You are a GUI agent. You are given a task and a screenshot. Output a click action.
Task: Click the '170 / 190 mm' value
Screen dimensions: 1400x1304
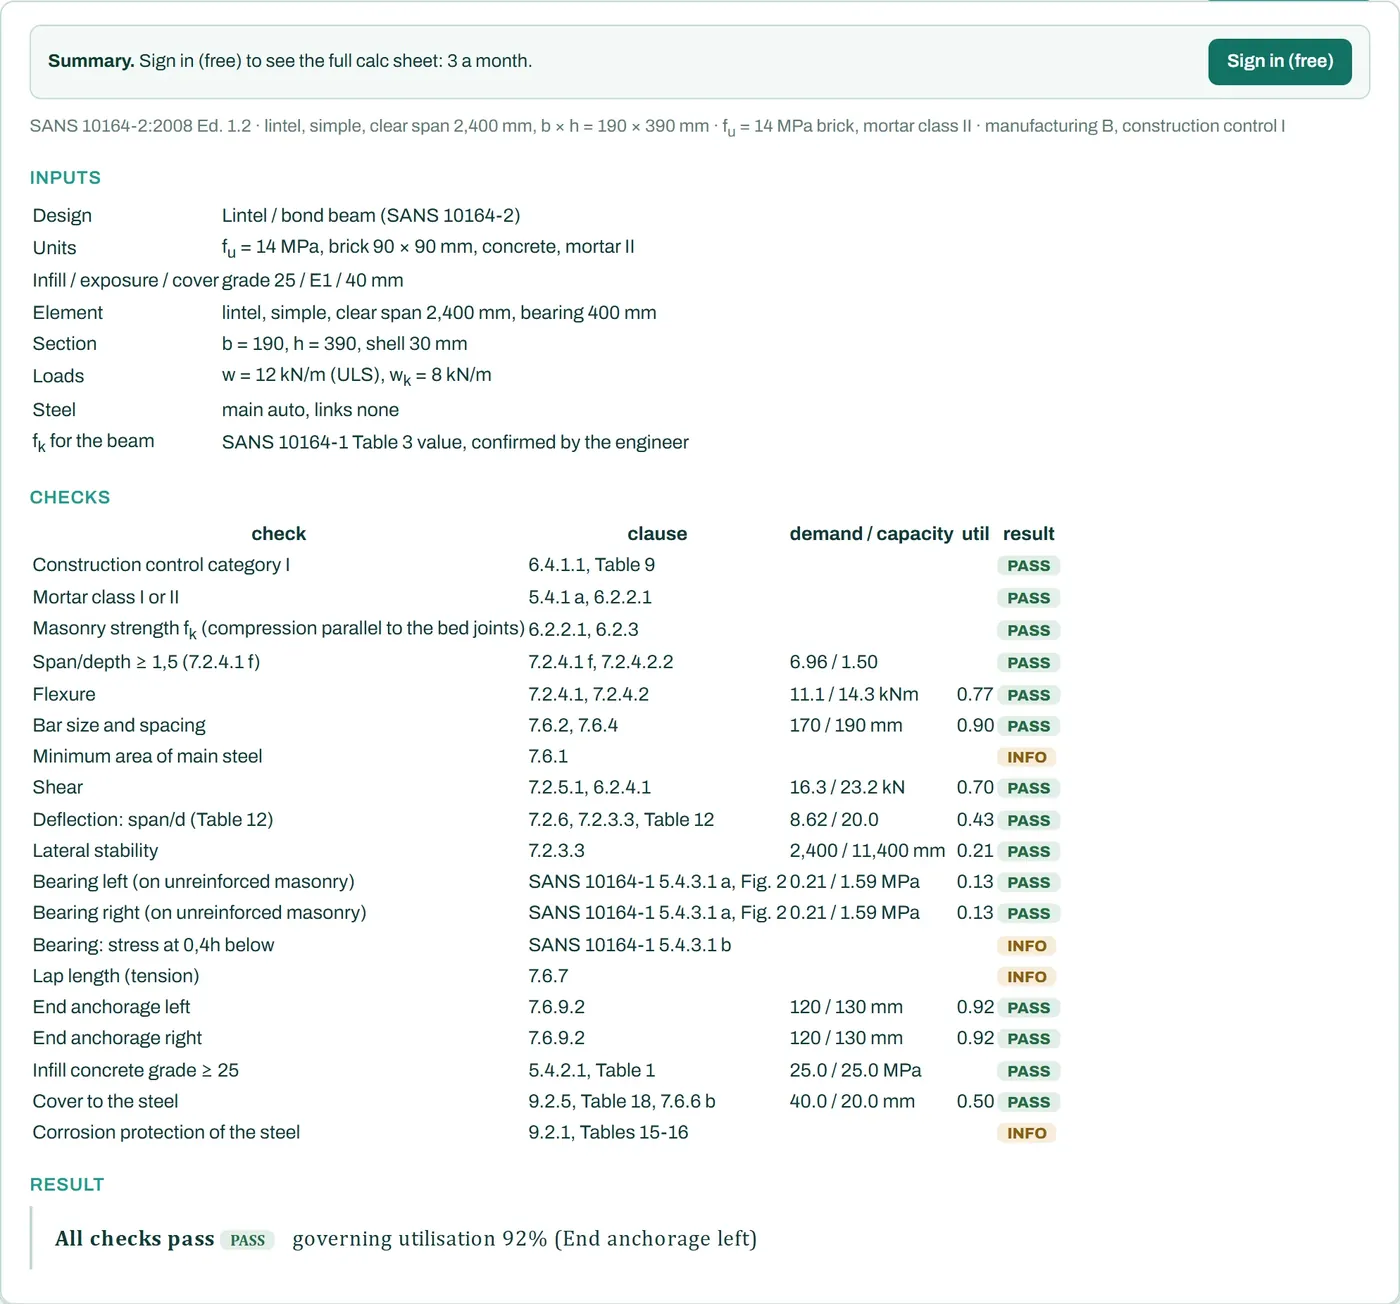(x=846, y=725)
